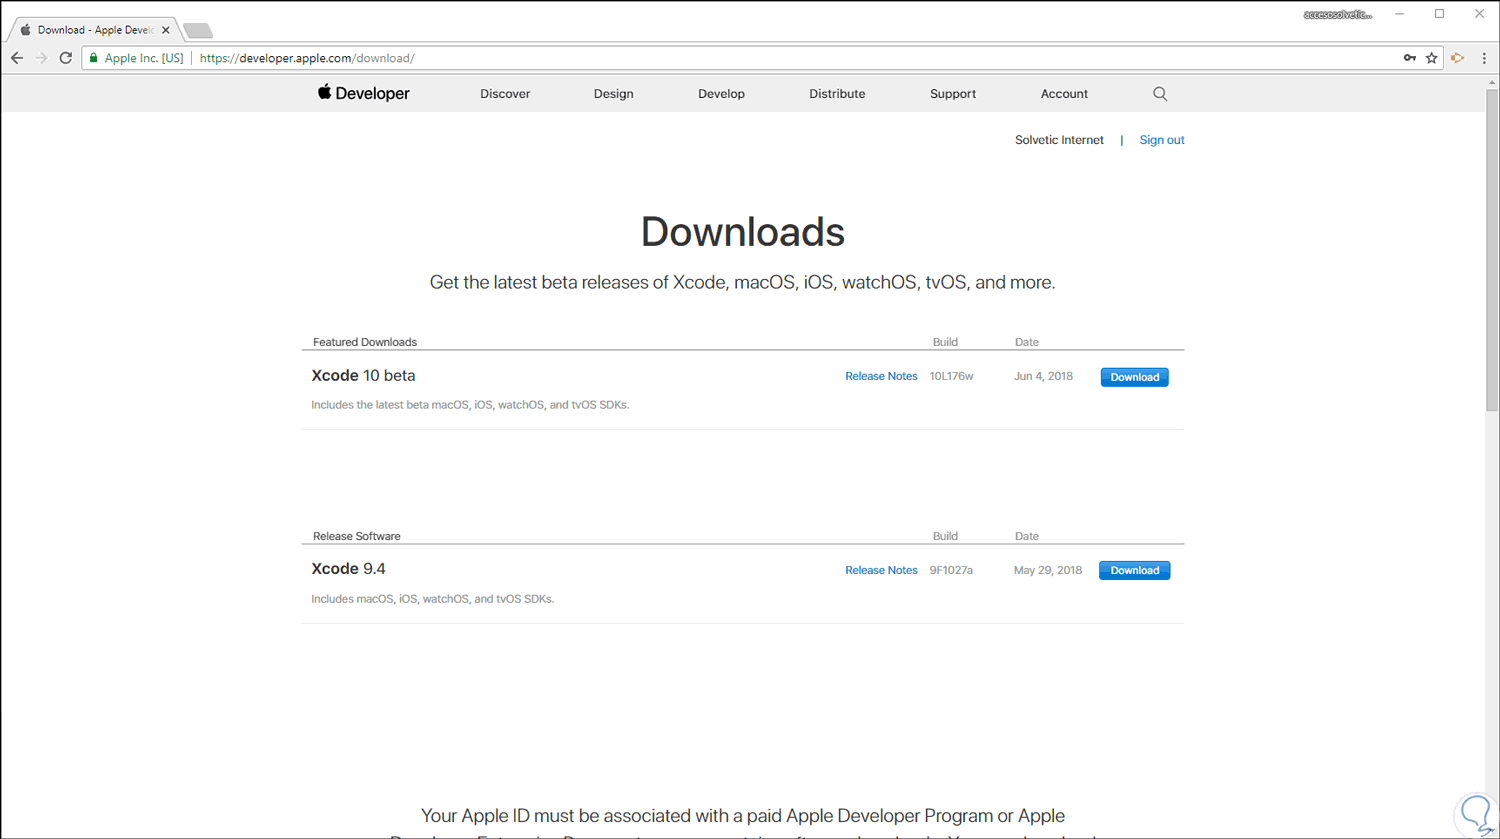The width and height of the screenshot is (1500, 839).
Task: Open Release Notes for Xcode 10 beta
Action: point(881,376)
